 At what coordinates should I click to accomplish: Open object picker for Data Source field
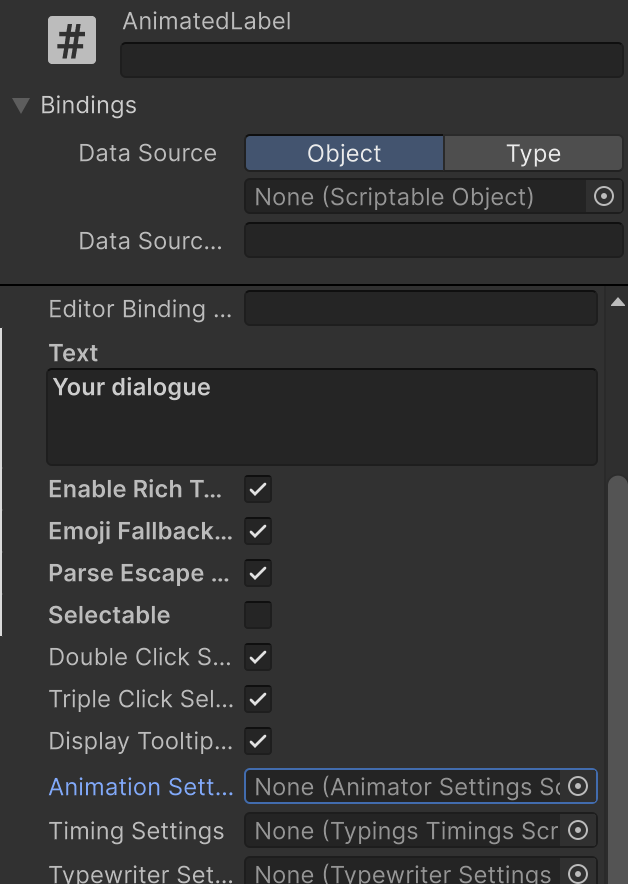(x=603, y=197)
